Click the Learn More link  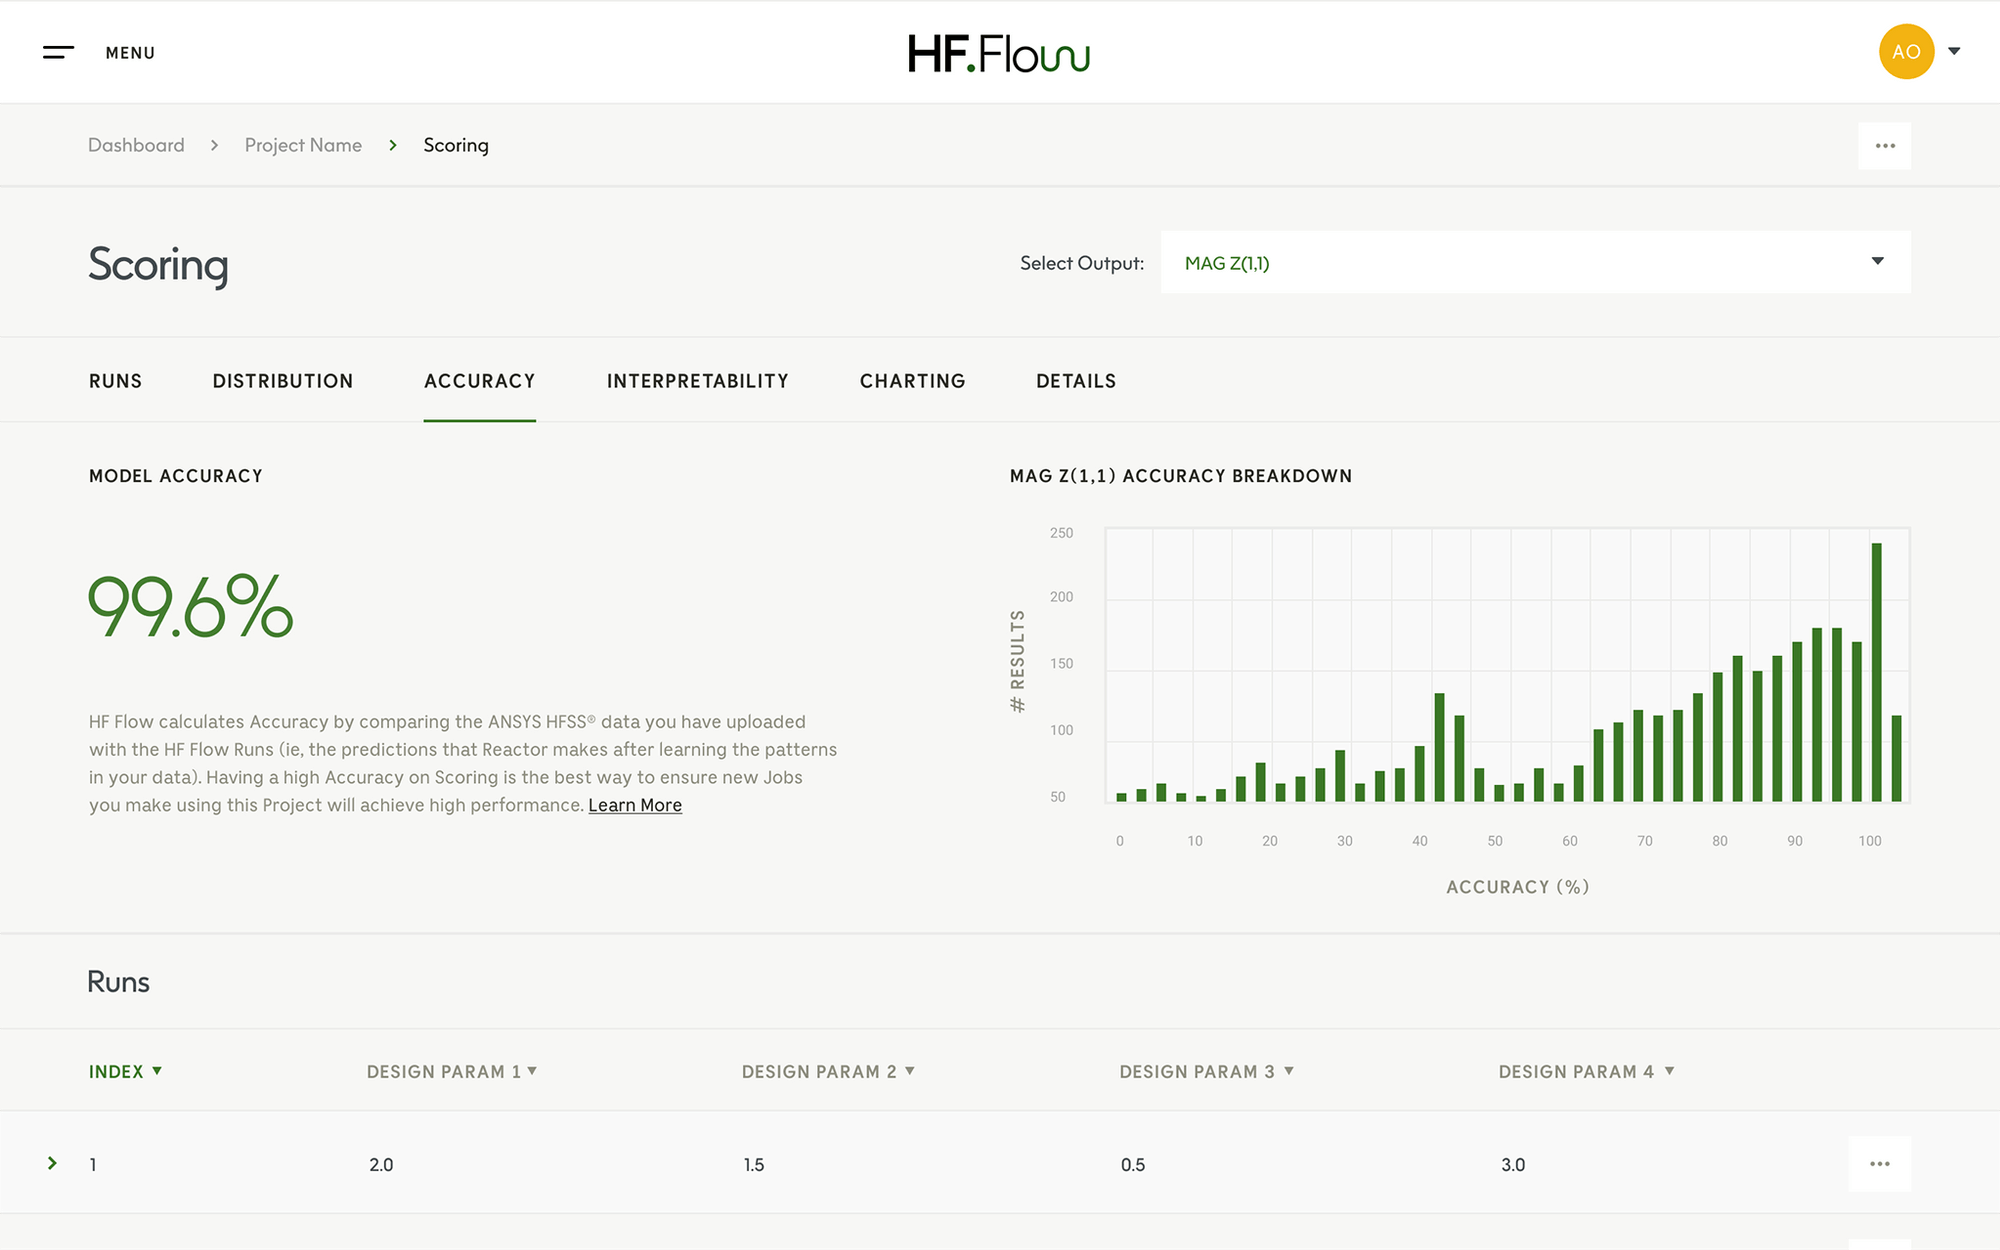(635, 805)
